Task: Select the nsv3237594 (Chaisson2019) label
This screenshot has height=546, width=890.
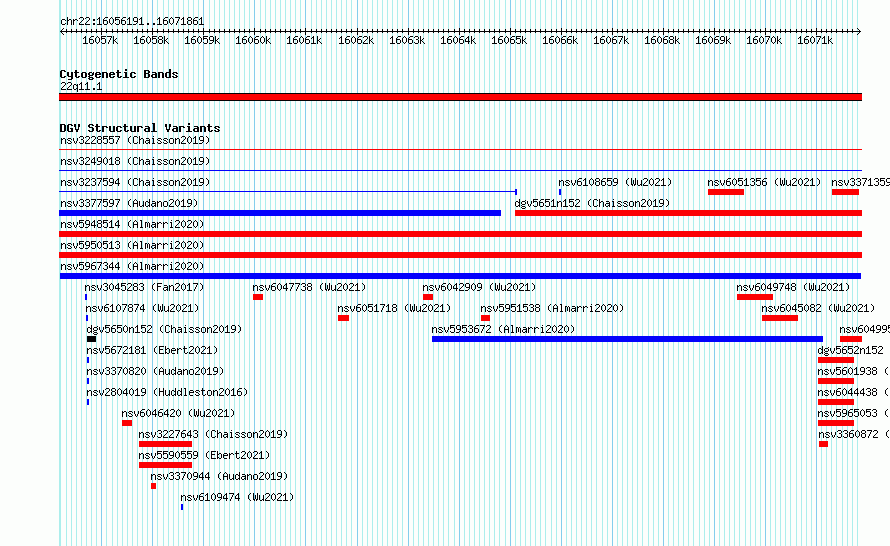Action: [x=135, y=182]
